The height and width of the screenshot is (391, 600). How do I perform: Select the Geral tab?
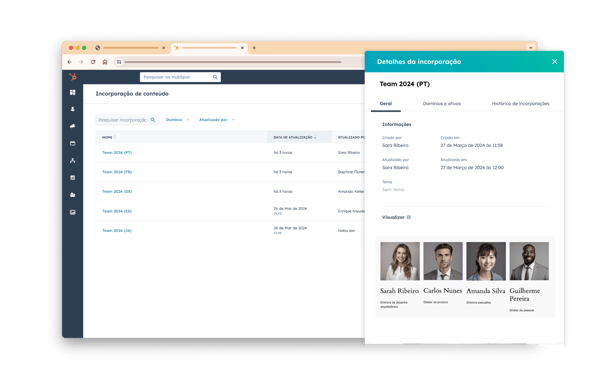tap(386, 104)
